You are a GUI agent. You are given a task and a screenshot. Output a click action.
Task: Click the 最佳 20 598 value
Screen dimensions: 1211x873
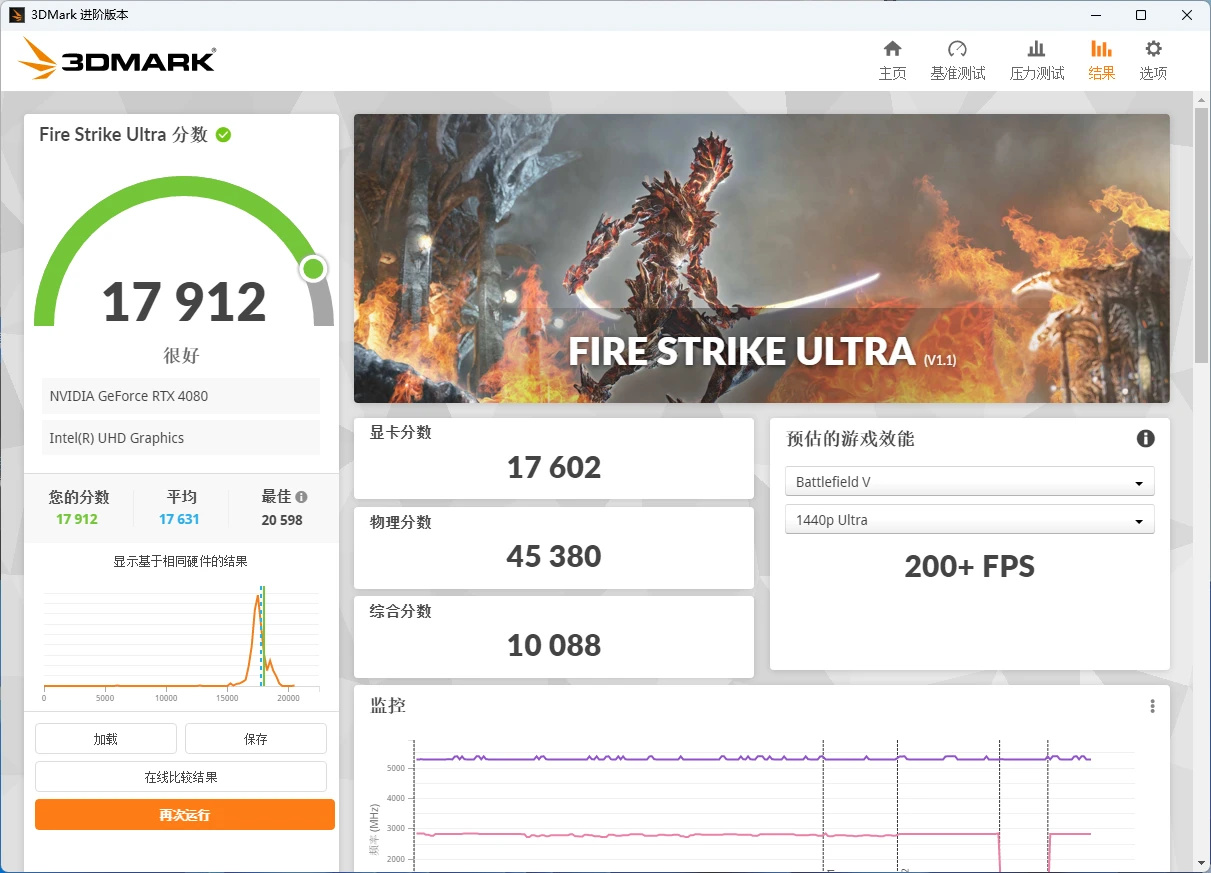click(x=282, y=520)
